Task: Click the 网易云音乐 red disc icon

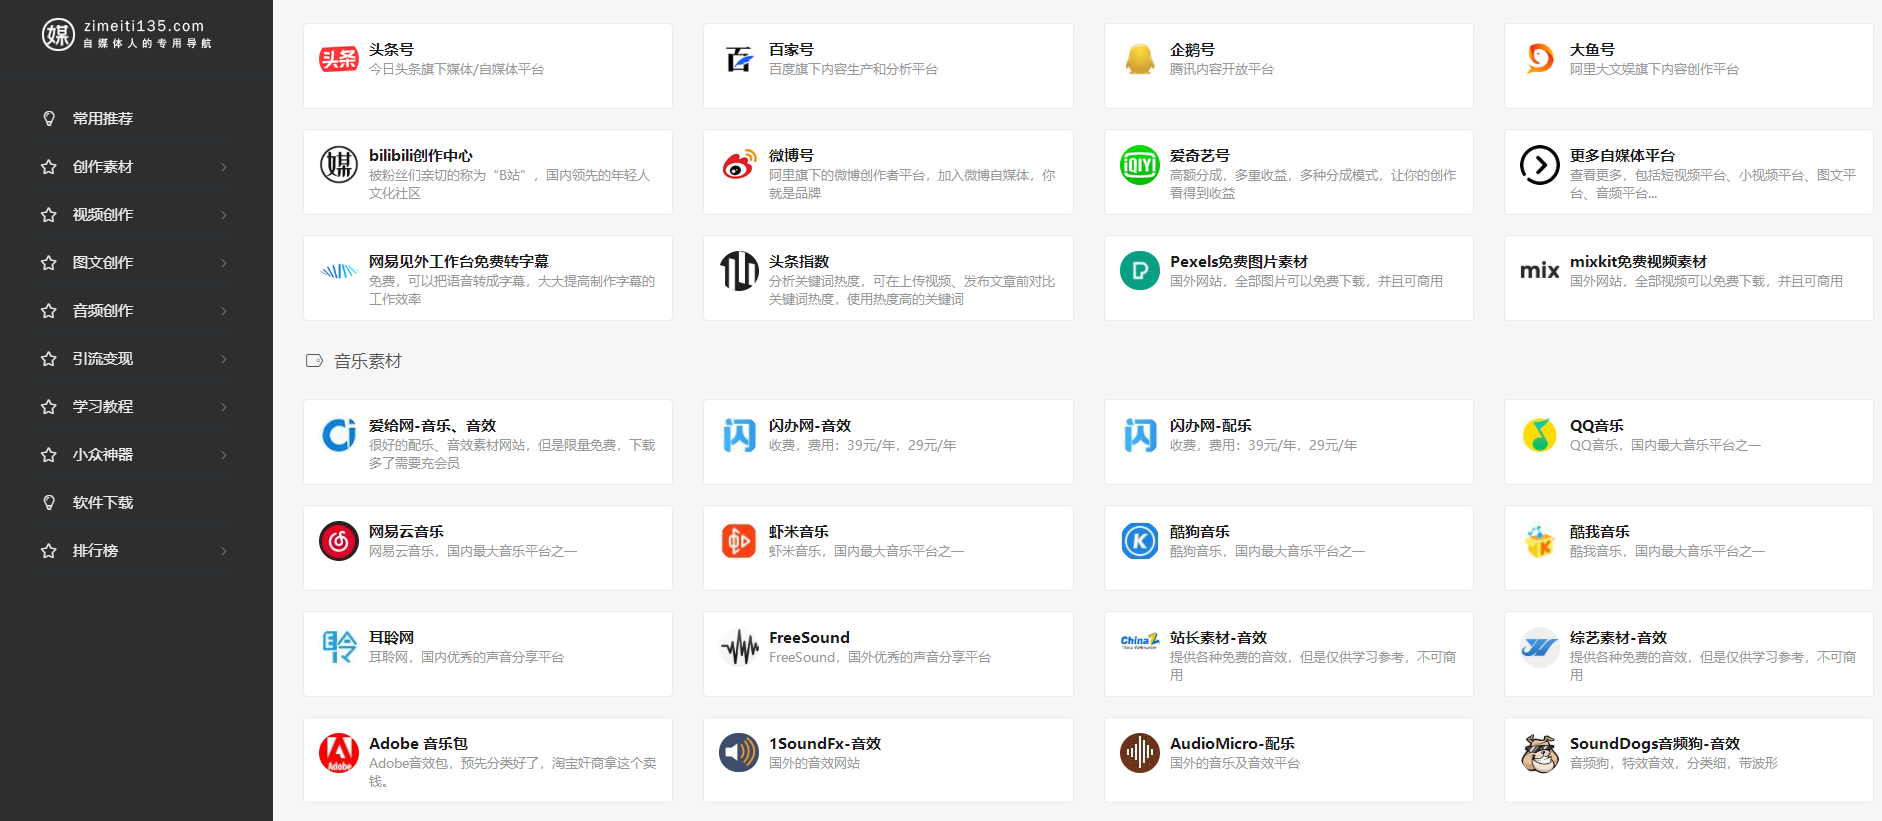Action: click(339, 541)
